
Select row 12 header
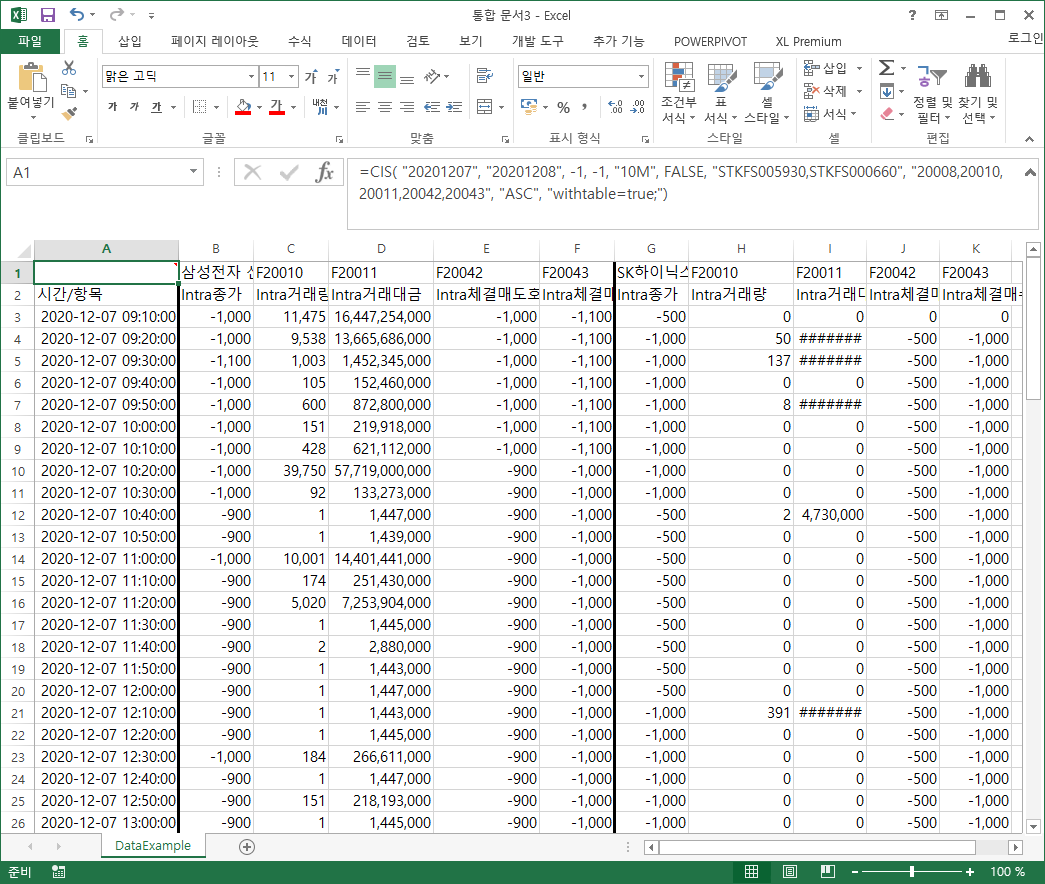tap(18, 515)
